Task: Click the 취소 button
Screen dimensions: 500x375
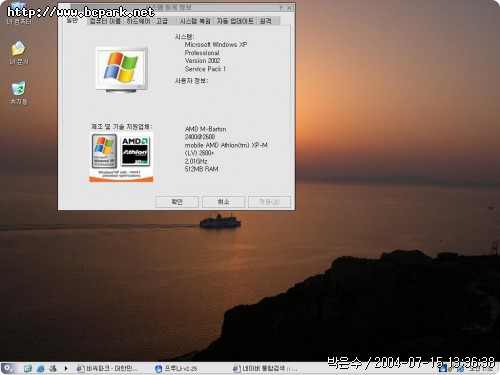Action: tap(223, 202)
